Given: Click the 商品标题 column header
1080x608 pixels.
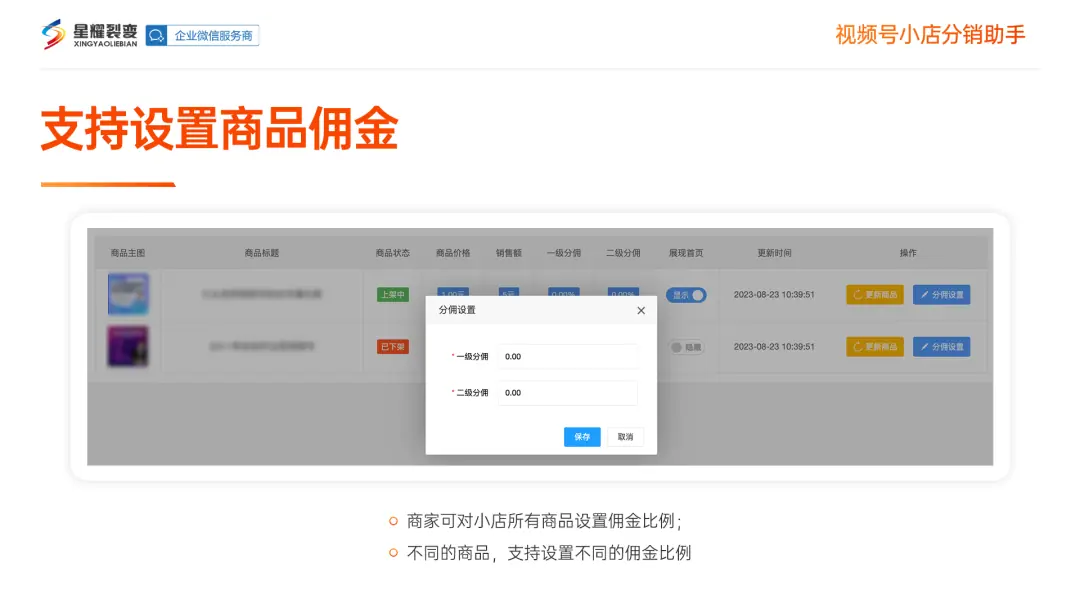Looking at the screenshot, I should click(x=262, y=253).
